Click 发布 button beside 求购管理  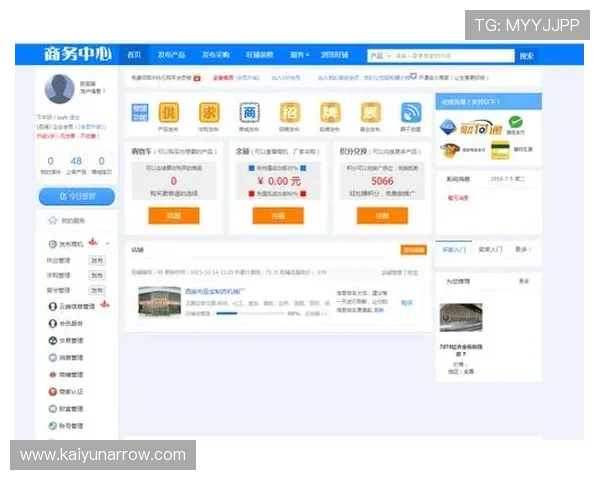[97, 275]
